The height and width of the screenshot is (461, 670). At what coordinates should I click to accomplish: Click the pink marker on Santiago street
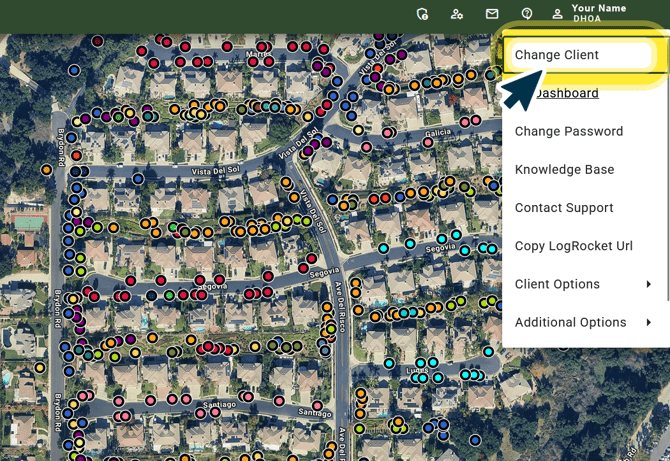click(215, 412)
